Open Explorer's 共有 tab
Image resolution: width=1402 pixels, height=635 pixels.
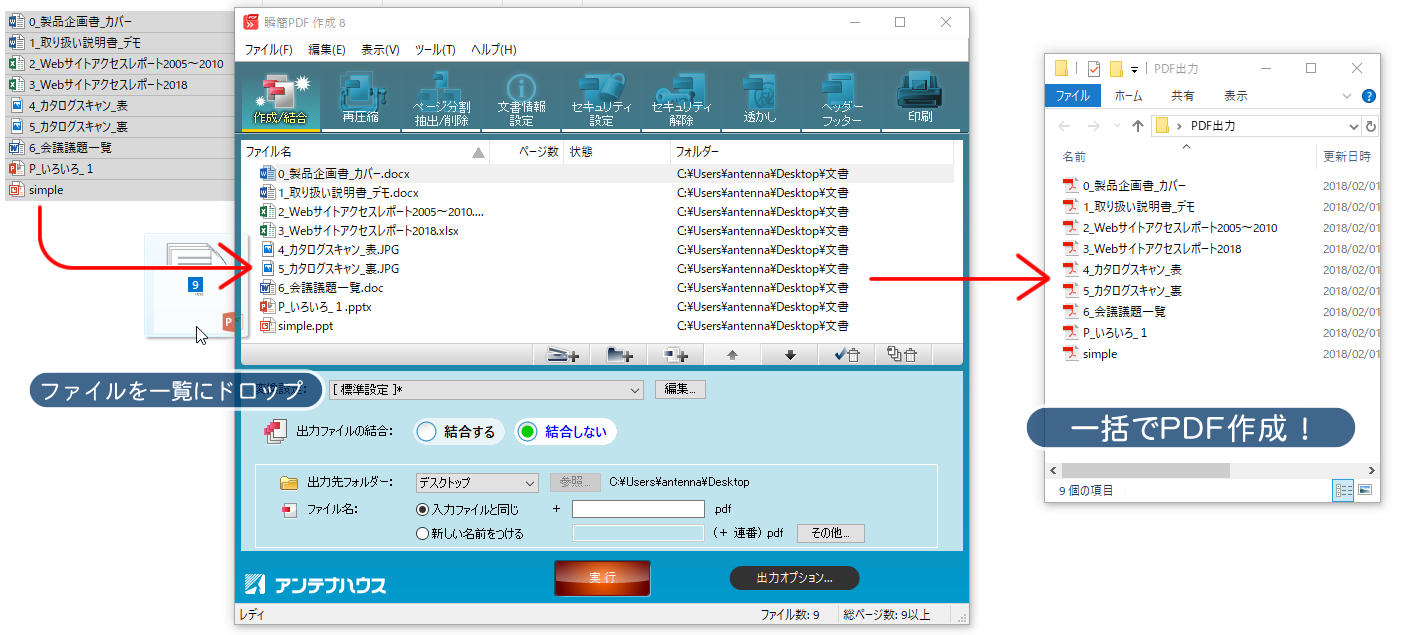point(1183,96)
